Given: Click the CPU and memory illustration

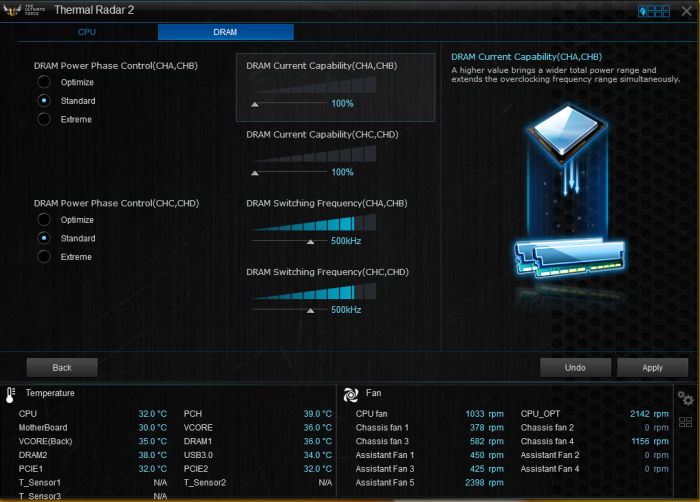Looking at the screenshot, I should pos(569,192).
